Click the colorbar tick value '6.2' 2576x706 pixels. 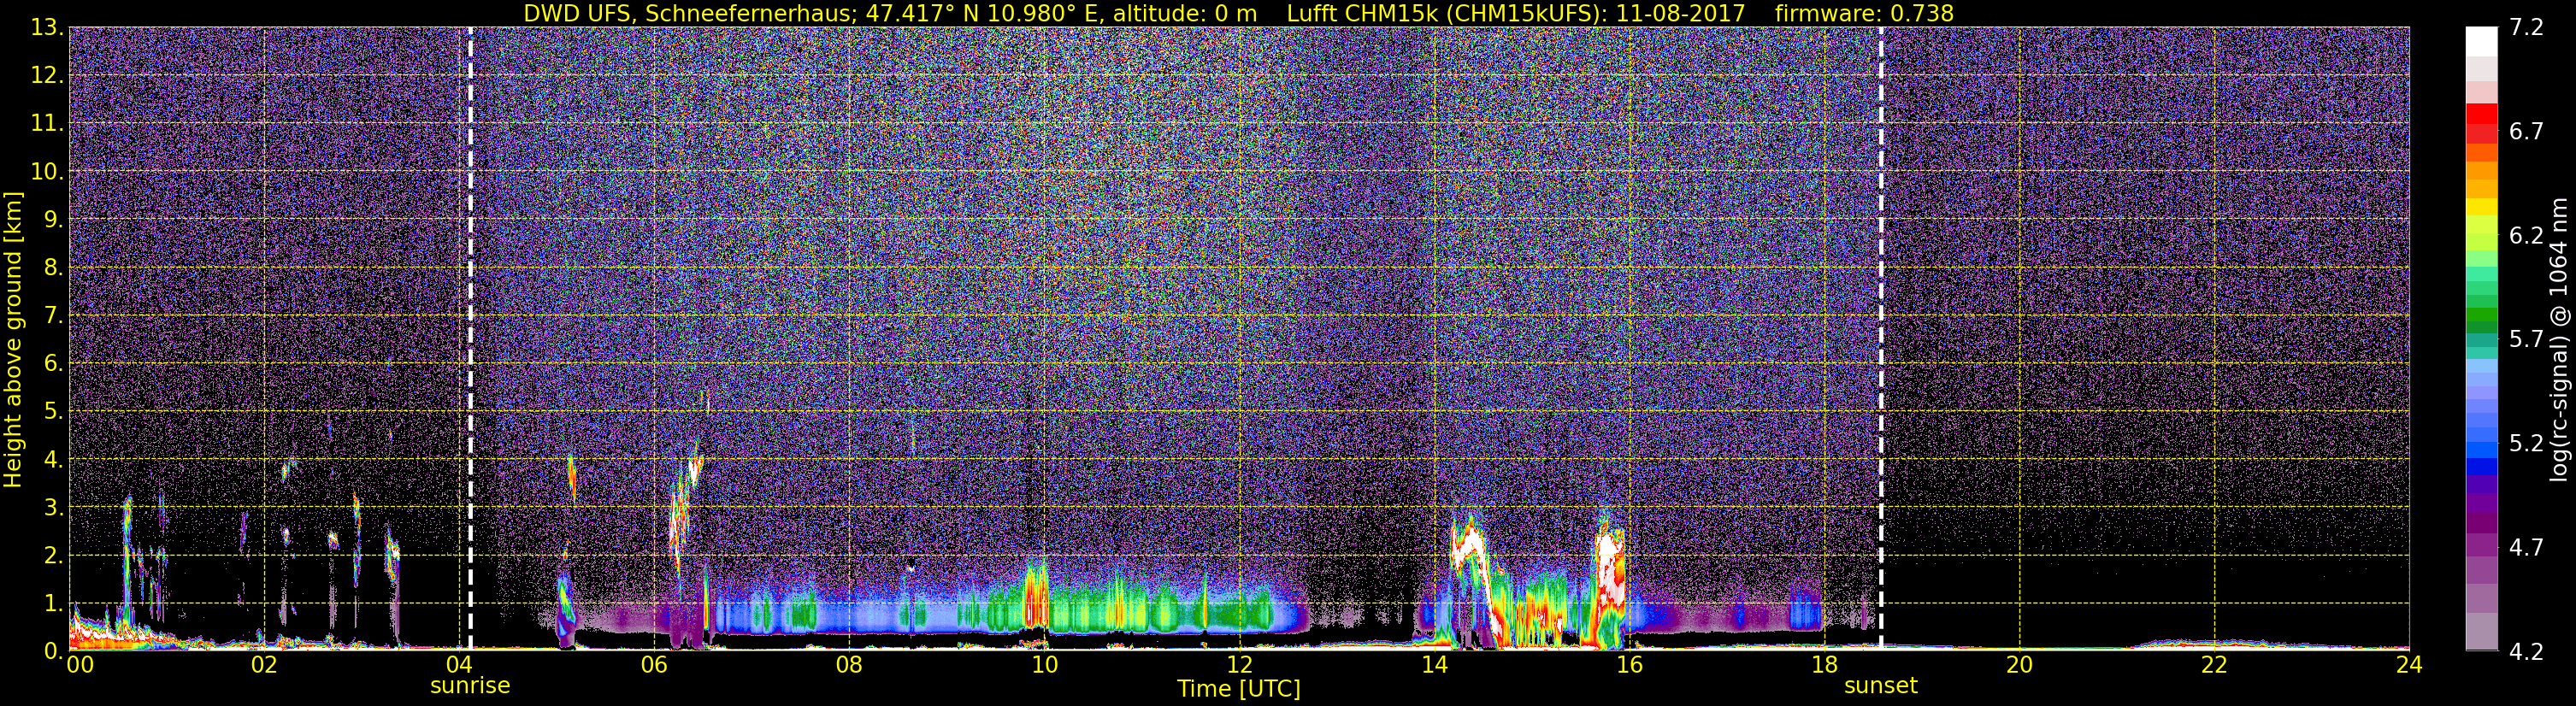(x=2526, y=236)
